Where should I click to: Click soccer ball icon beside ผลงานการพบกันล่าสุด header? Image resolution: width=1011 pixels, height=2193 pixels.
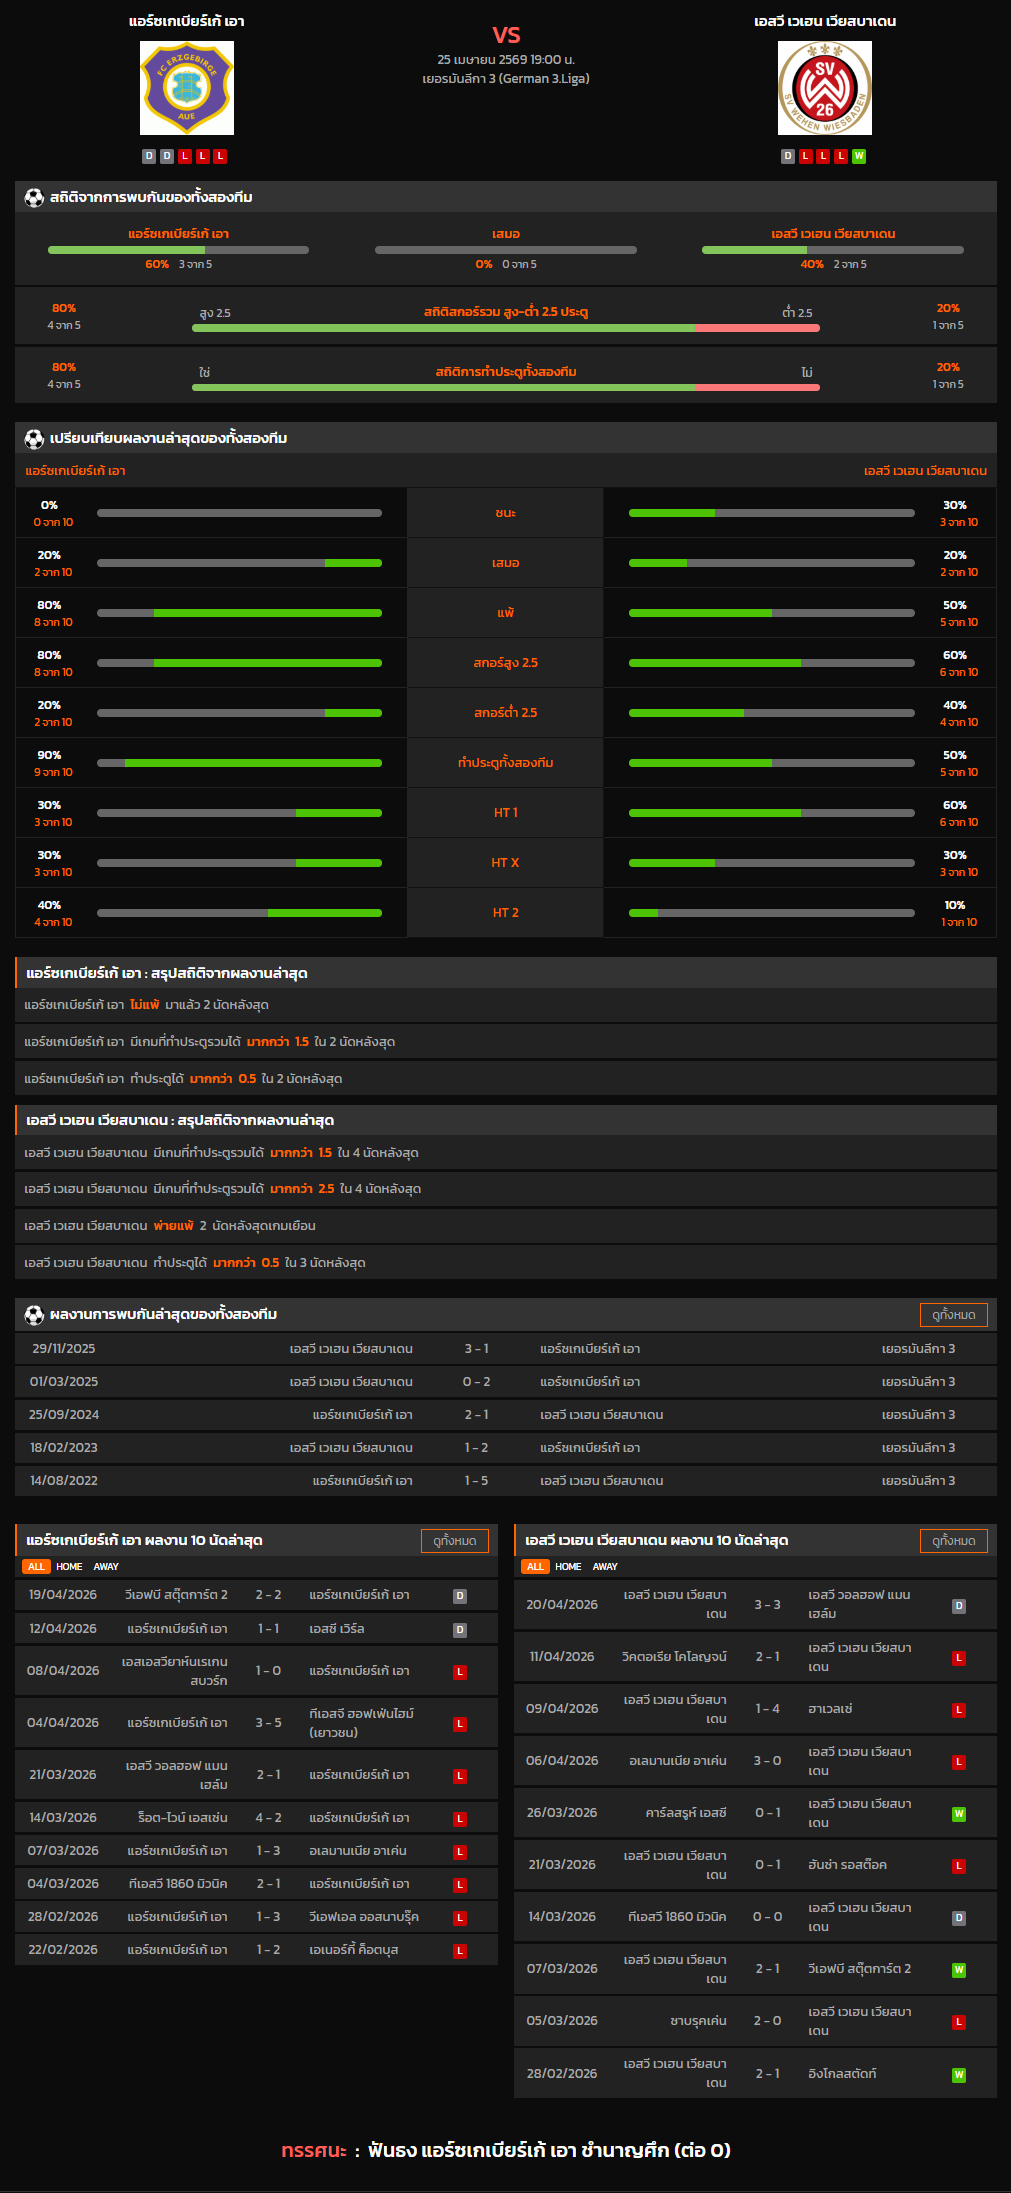(x=34, y=1315)
